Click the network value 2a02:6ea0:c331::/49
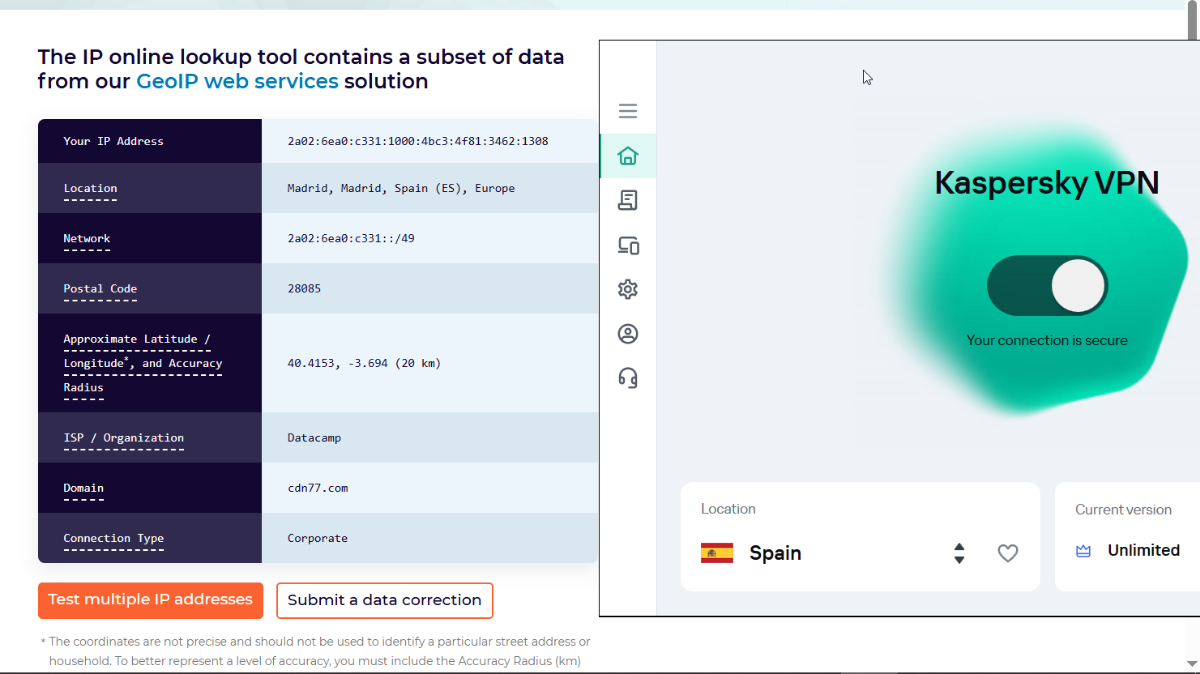Screen dimensions: 1200x674 (x=351, y=238)
